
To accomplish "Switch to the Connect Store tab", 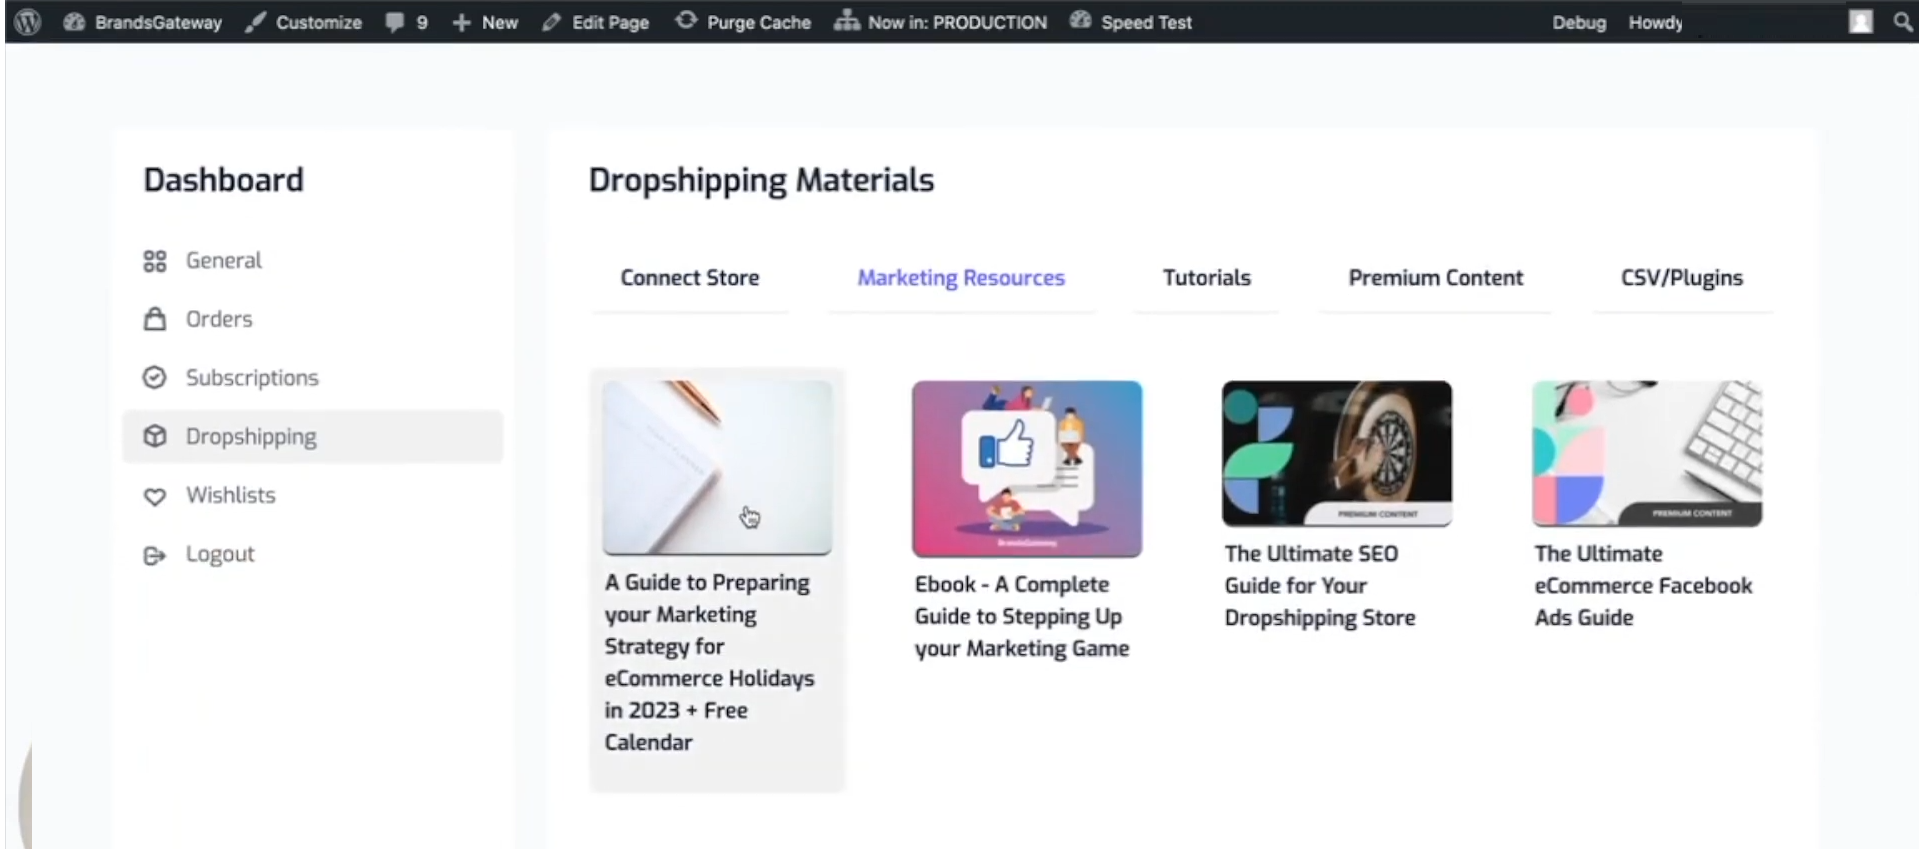I will [690, 278].
